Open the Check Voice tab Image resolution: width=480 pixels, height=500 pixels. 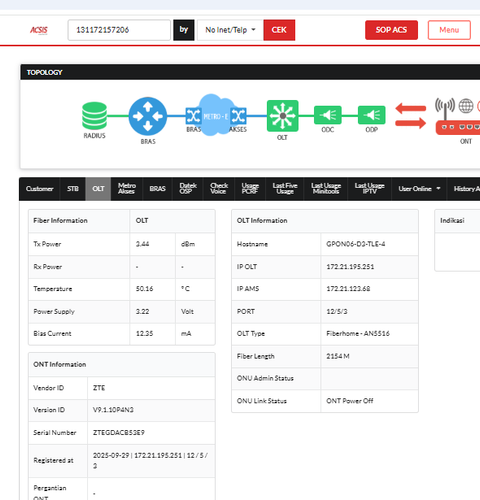[219, 189]
